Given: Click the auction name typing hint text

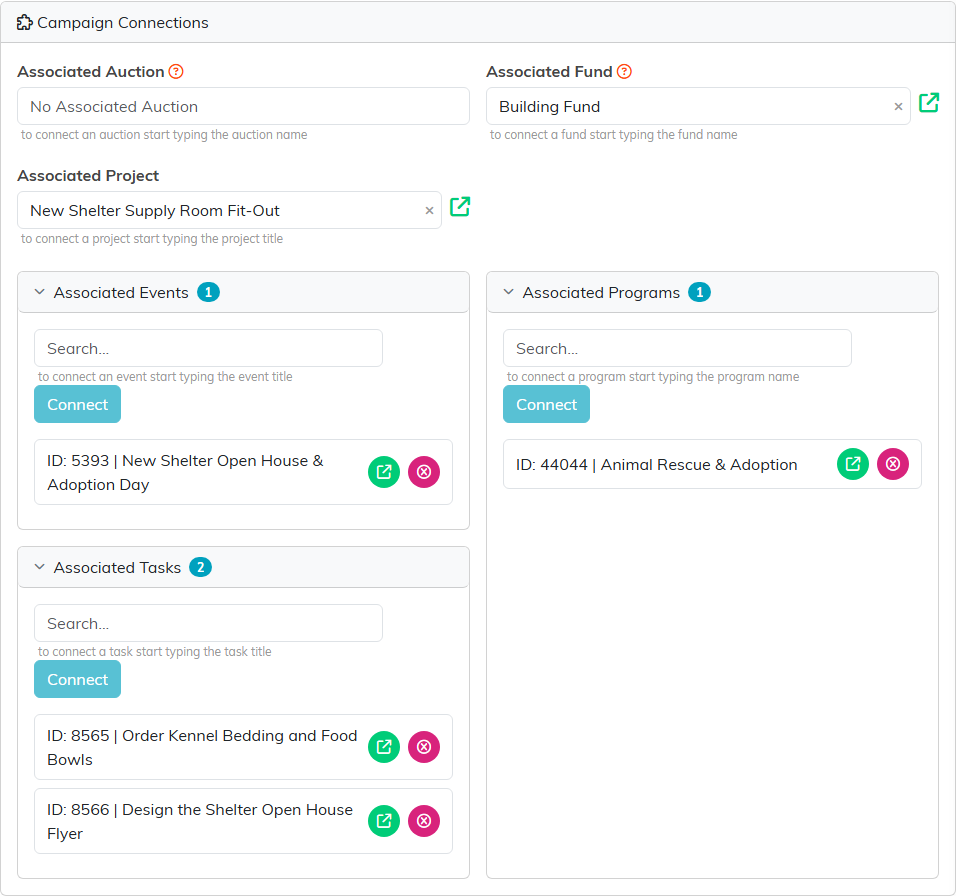Looking at the screenshot, I should (164, 135).
